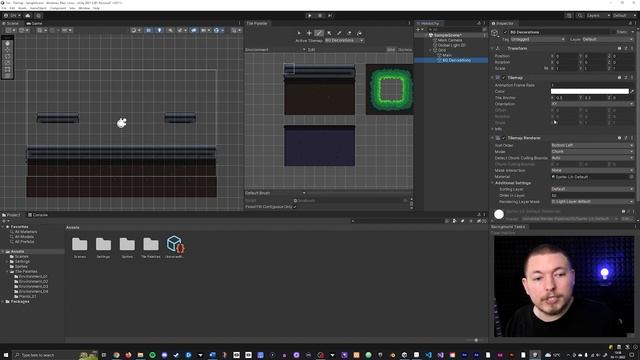The width and height of the screenshot is (640, 360).
Task: Toggle Tilemap component enabled checkbox
Action: tap(504, 78)
